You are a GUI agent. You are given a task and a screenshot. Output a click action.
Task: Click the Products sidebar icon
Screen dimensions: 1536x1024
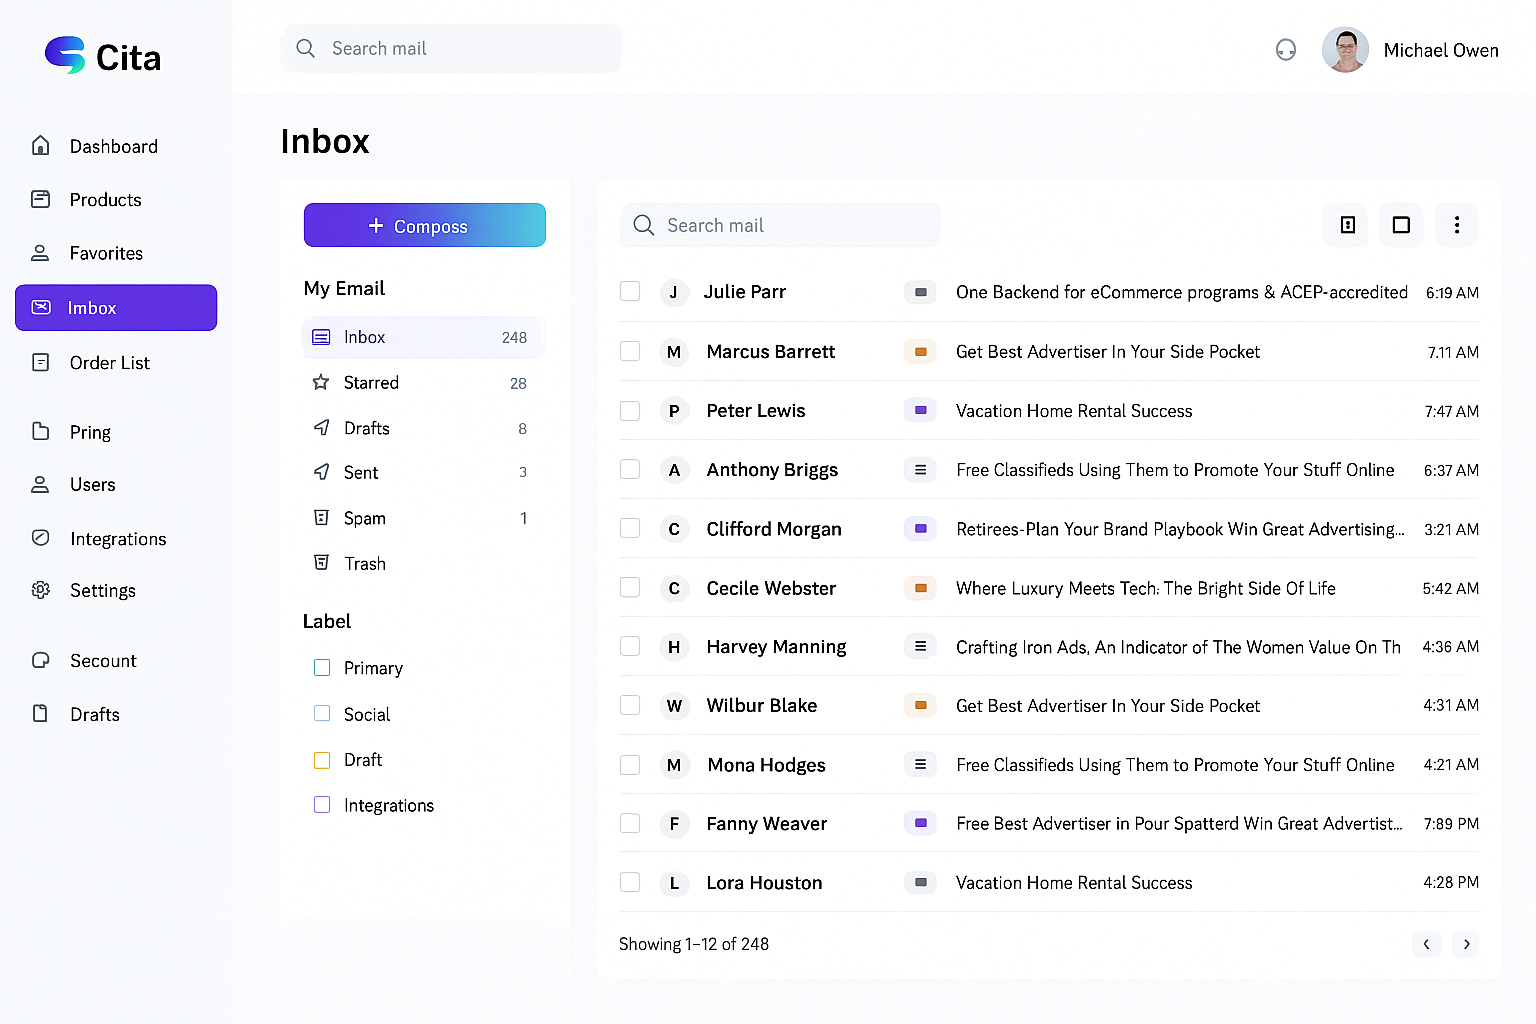pos(40,199)
